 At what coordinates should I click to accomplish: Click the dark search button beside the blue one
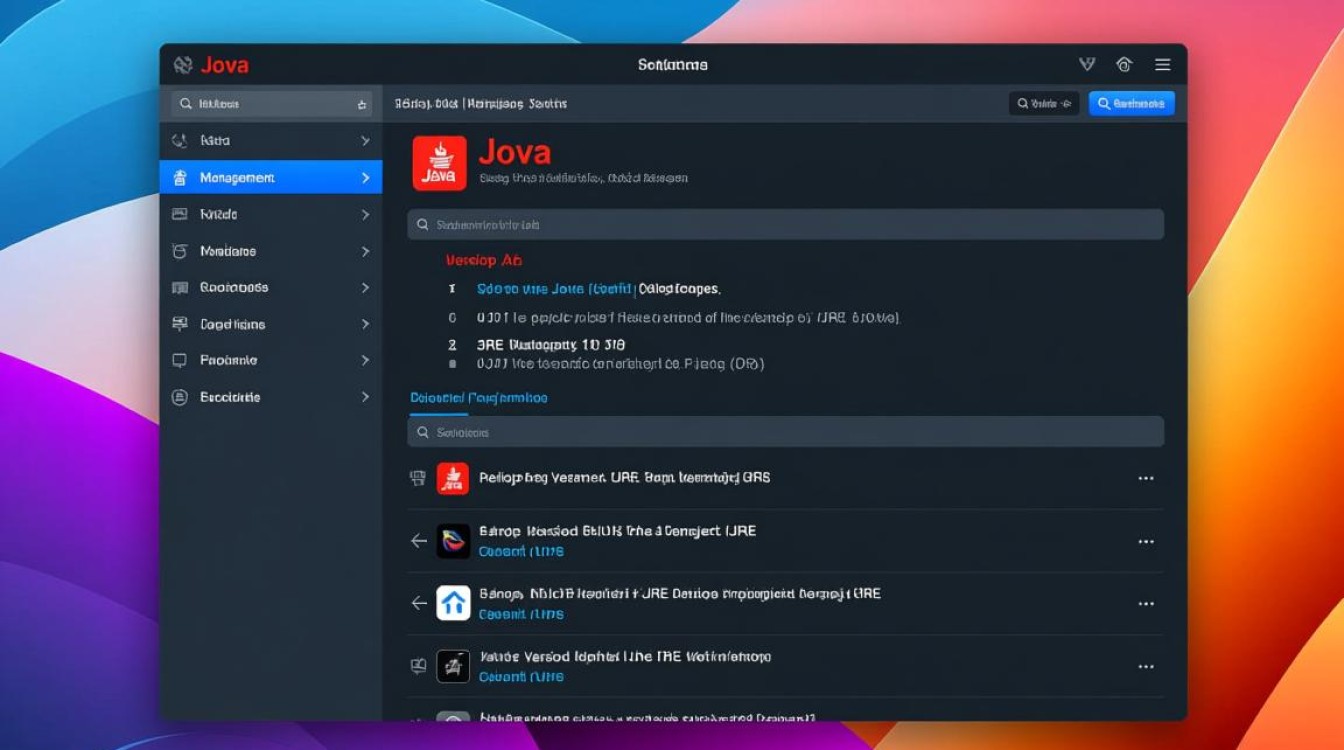1043,103
